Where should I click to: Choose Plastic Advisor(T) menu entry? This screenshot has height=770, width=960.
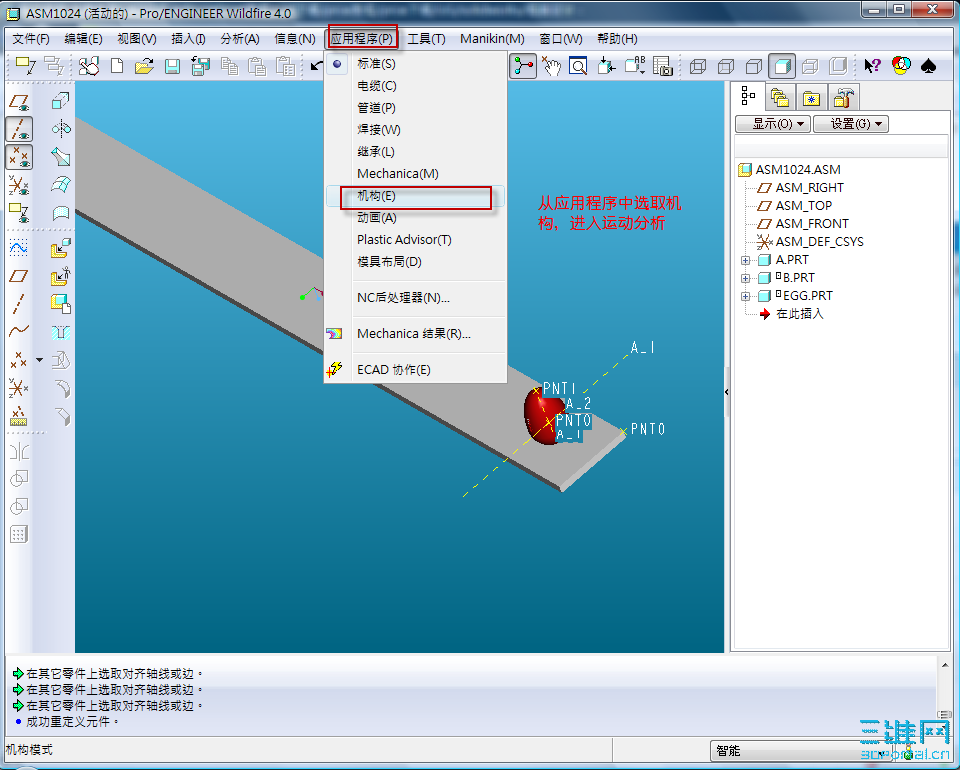click(x=415, y=240)
